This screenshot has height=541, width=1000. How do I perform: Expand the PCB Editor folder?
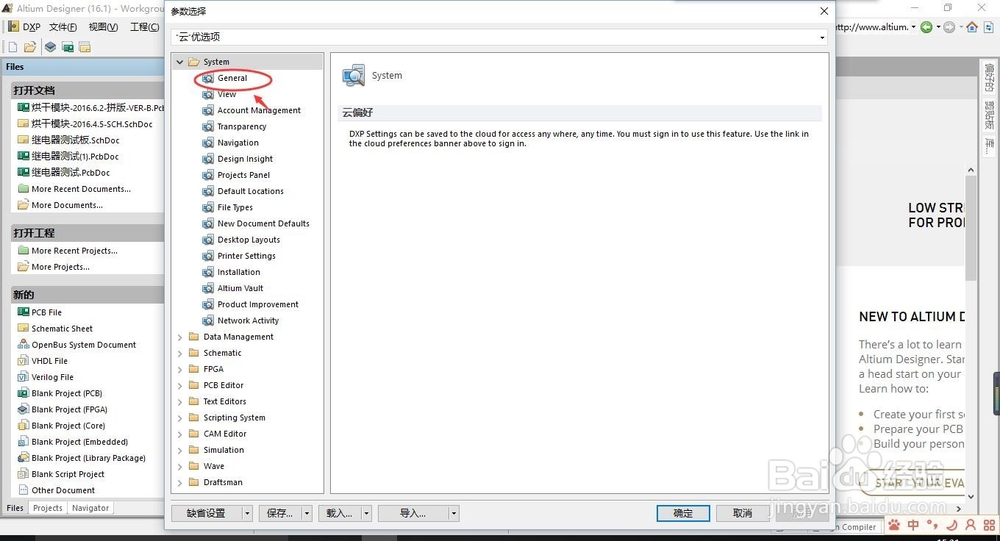(180, 385)
